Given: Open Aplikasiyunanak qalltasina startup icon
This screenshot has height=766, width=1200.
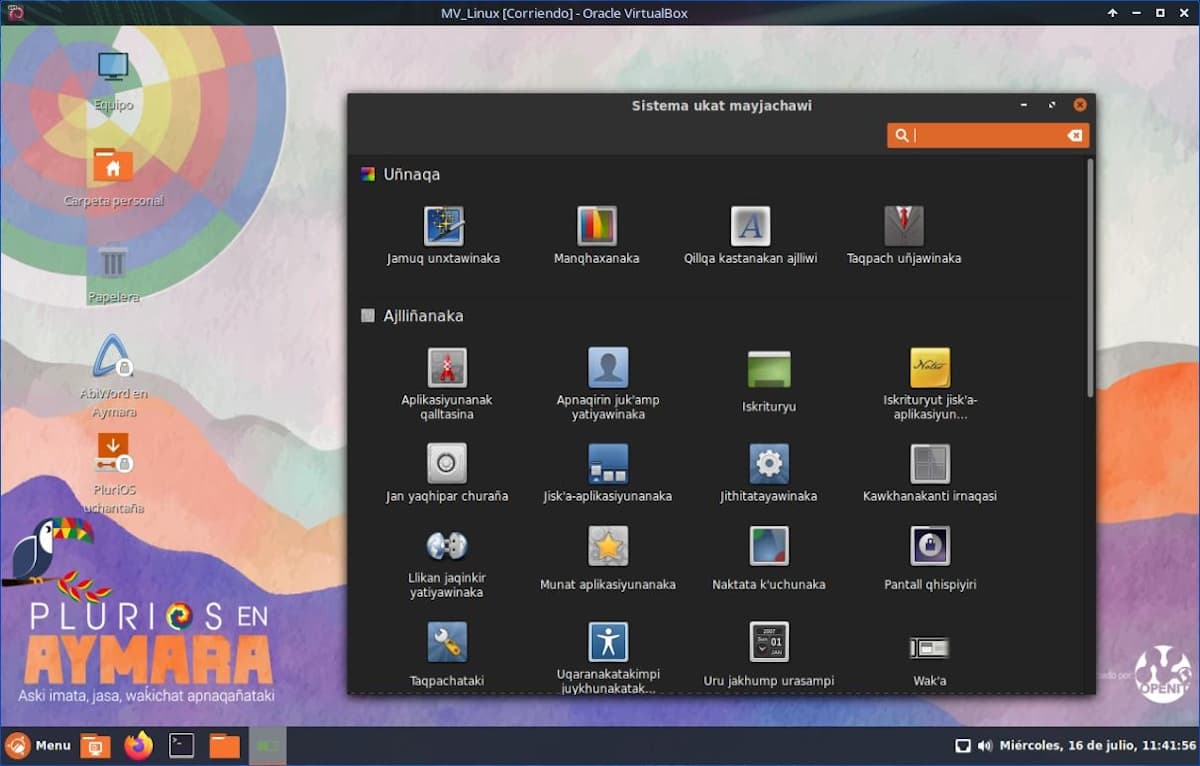Looking at the screenshot, I should pyautogui.click(x=447, y=367).
